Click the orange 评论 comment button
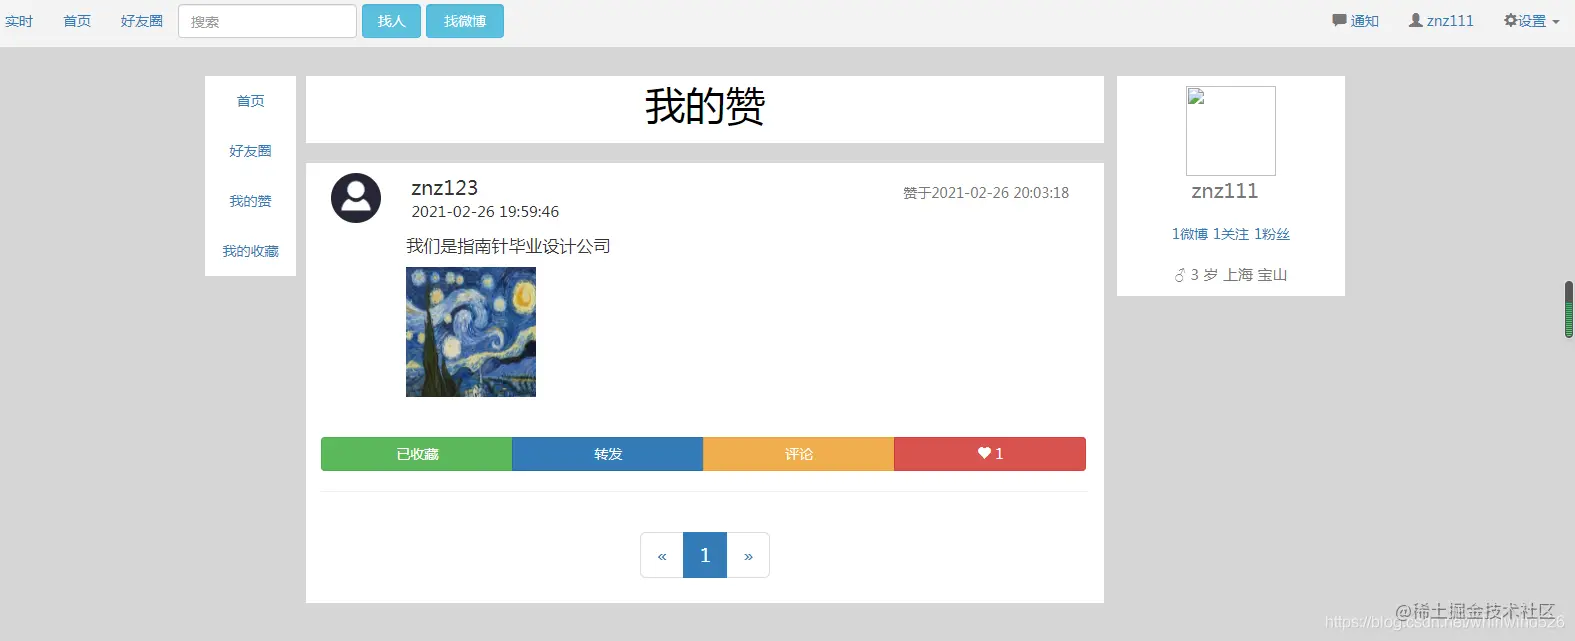1575x641 pixels. click(799, 454)
